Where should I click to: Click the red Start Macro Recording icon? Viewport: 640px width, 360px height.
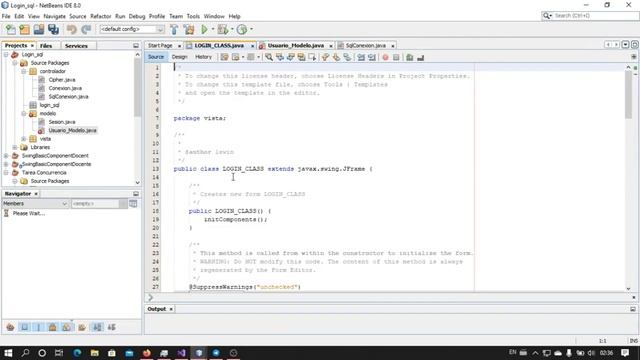385,58
